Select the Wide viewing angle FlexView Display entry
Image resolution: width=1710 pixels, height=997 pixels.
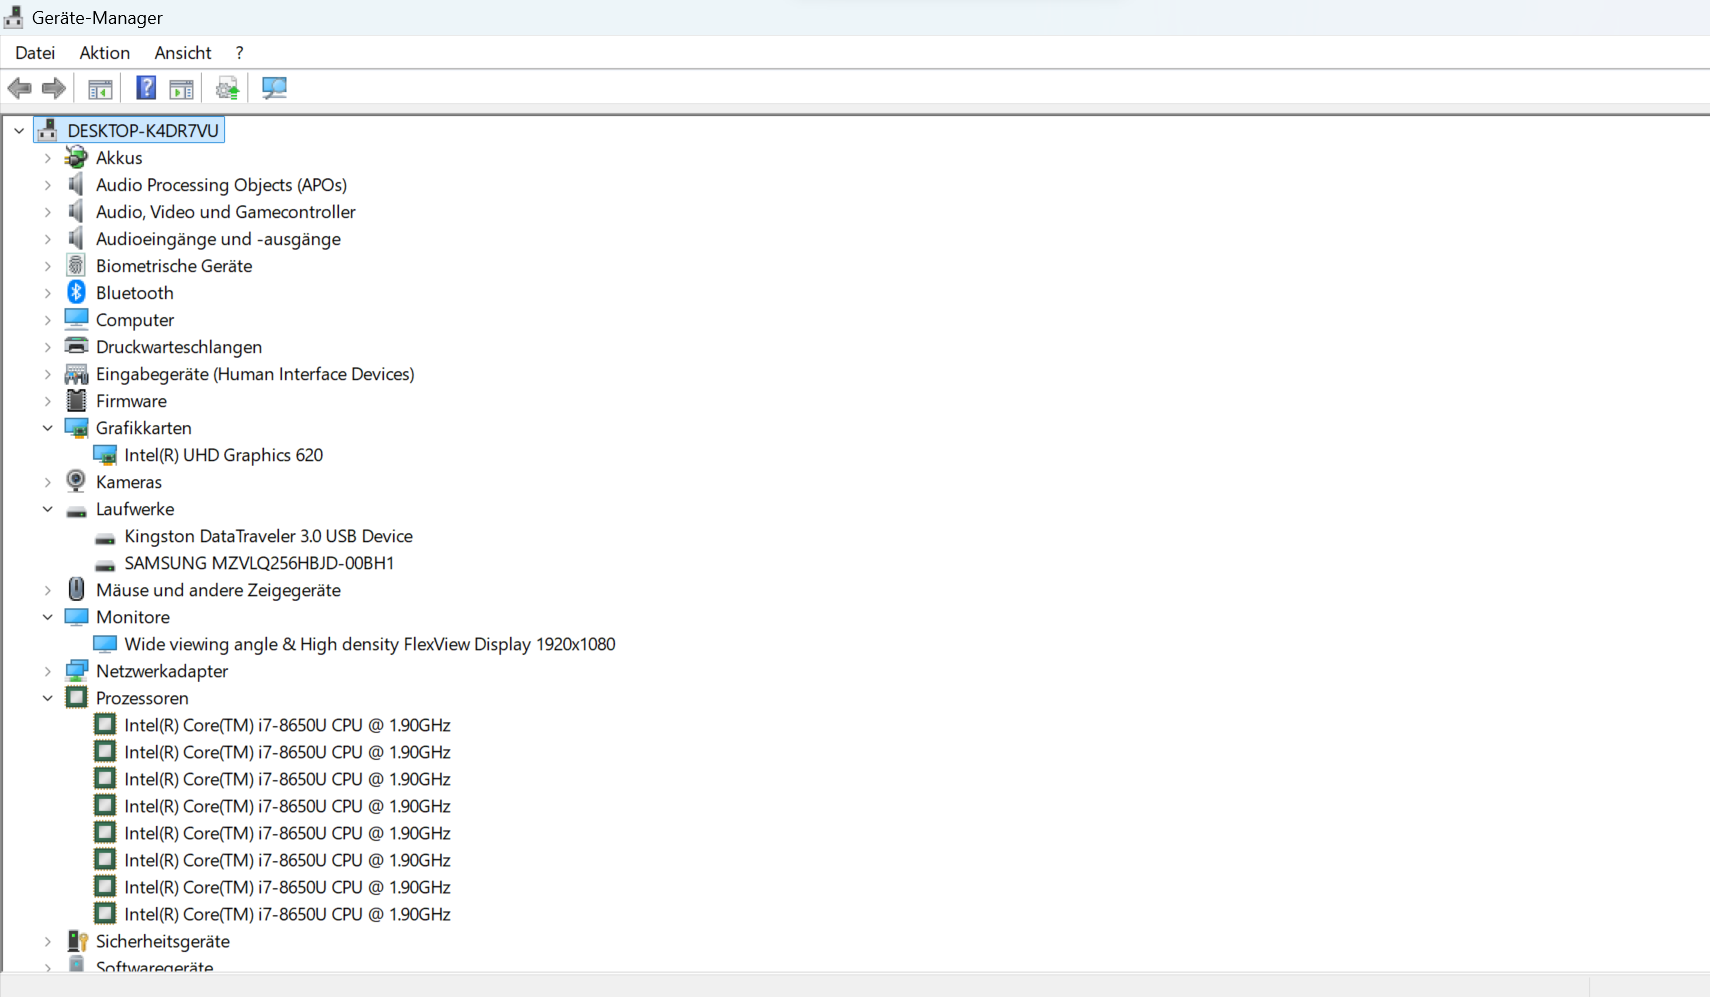point(369,643)
